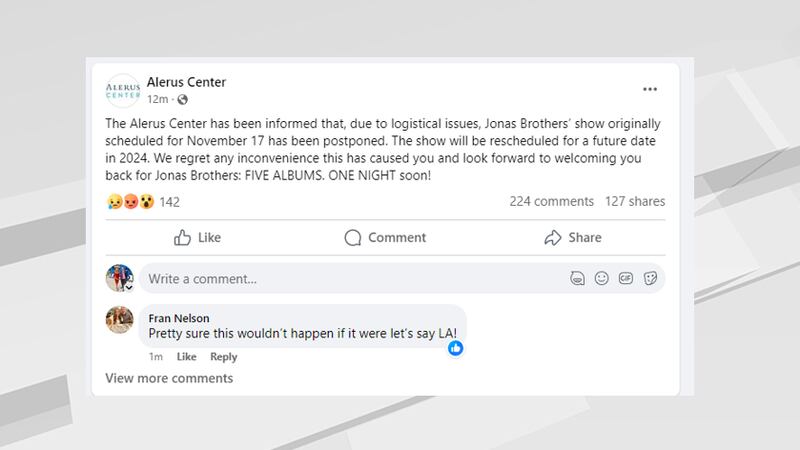Share the Alerus Center post
Viewport: 800px width, 450px height.
pyautogui.click(x=573, y=237)
